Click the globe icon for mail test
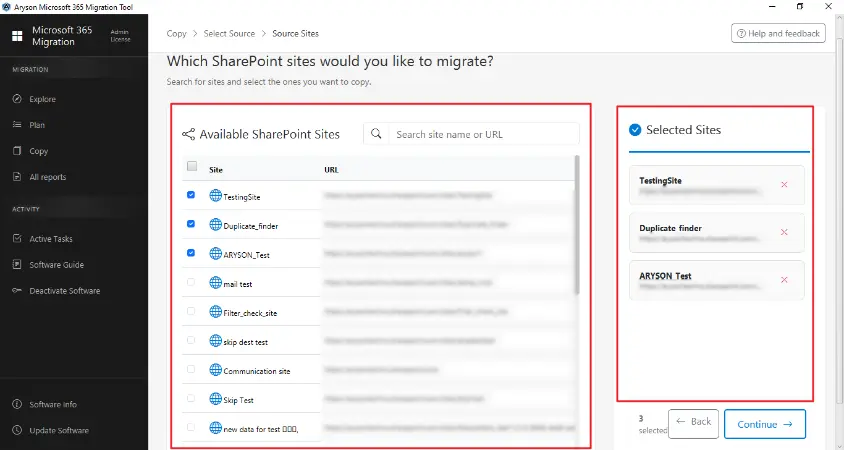The image size is (844, 450). point(215,283)
